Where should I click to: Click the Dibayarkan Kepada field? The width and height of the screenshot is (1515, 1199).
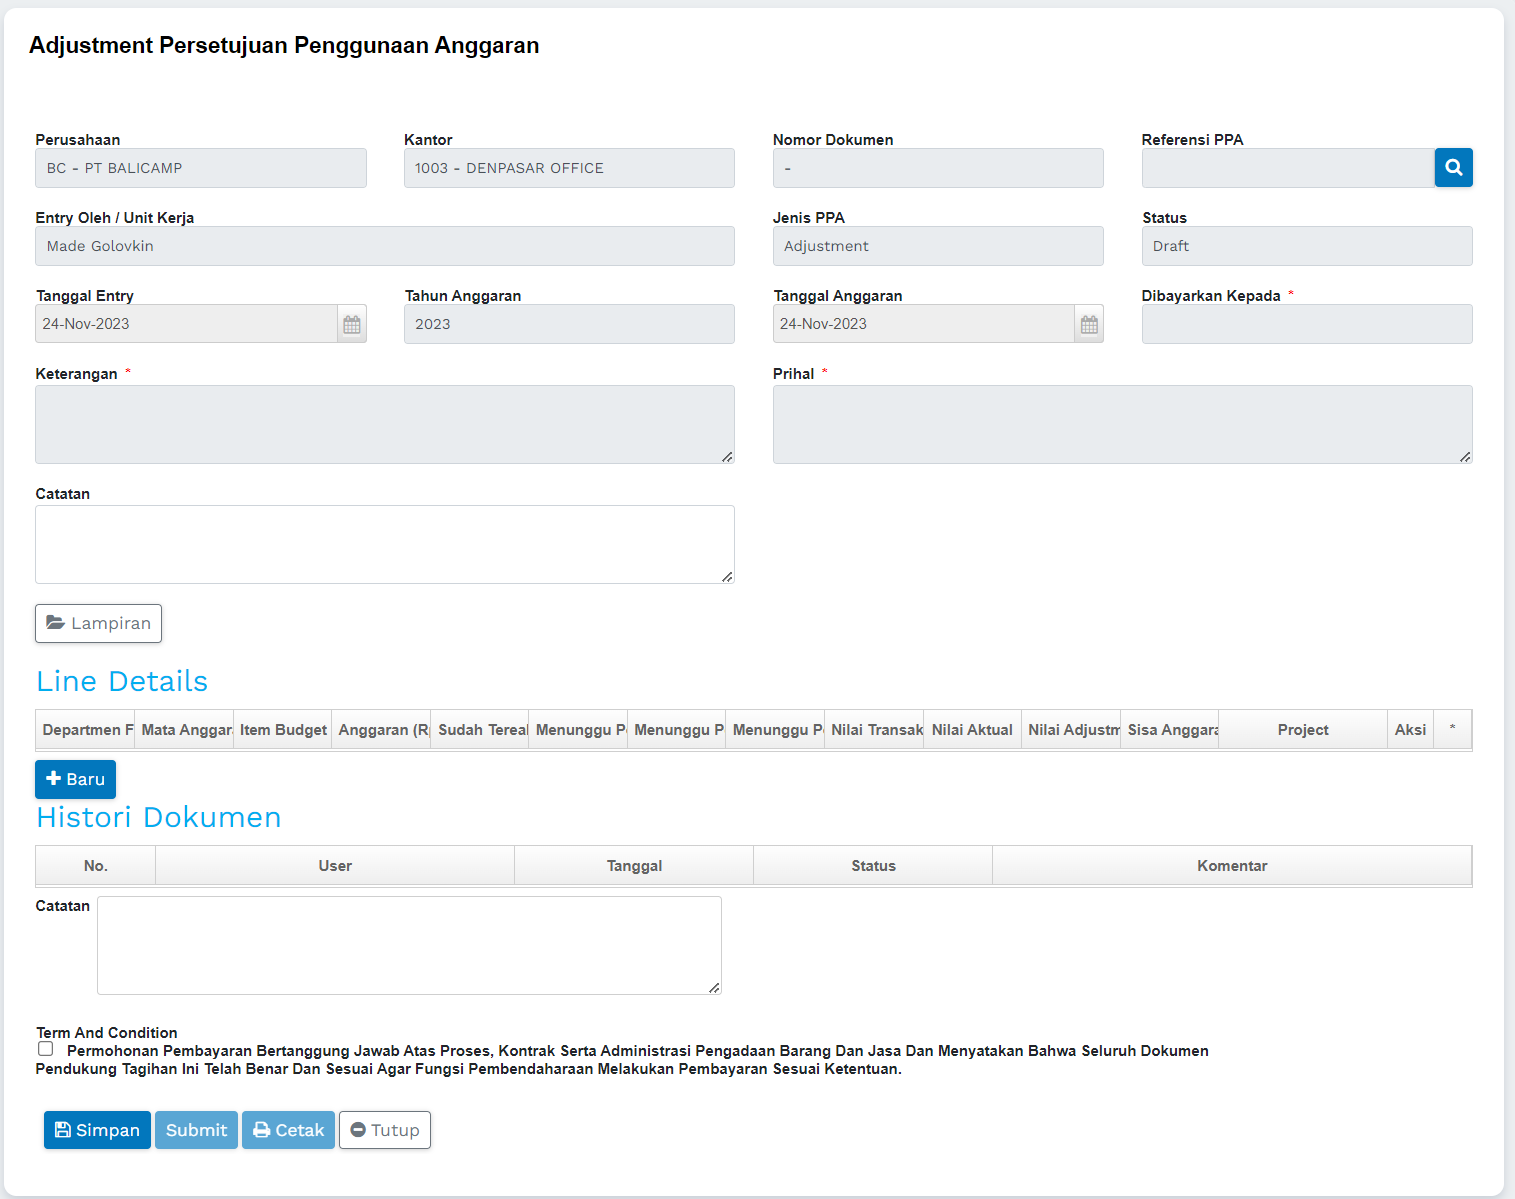1306,324
